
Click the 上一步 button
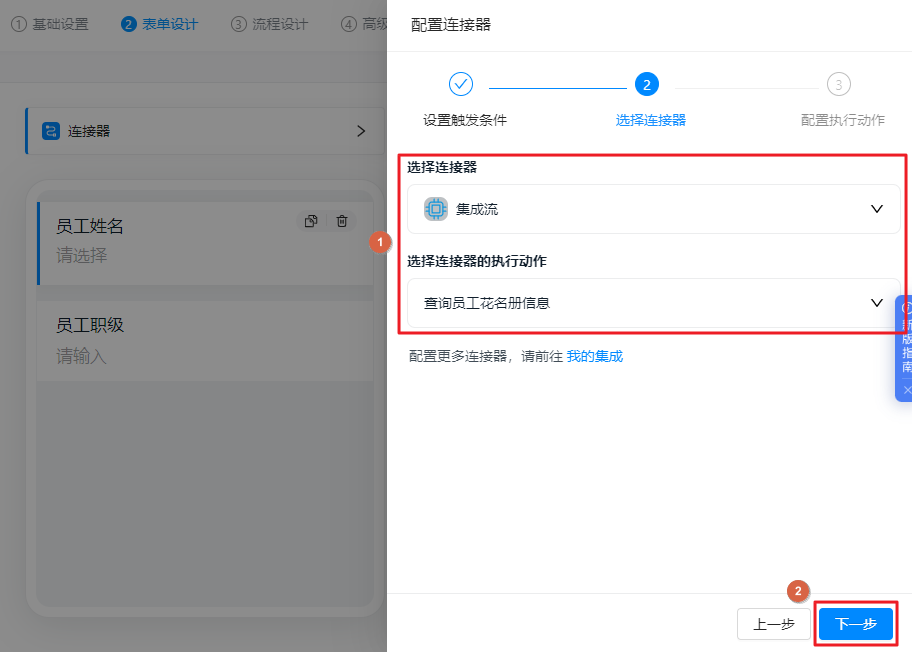tap(774, 624)
